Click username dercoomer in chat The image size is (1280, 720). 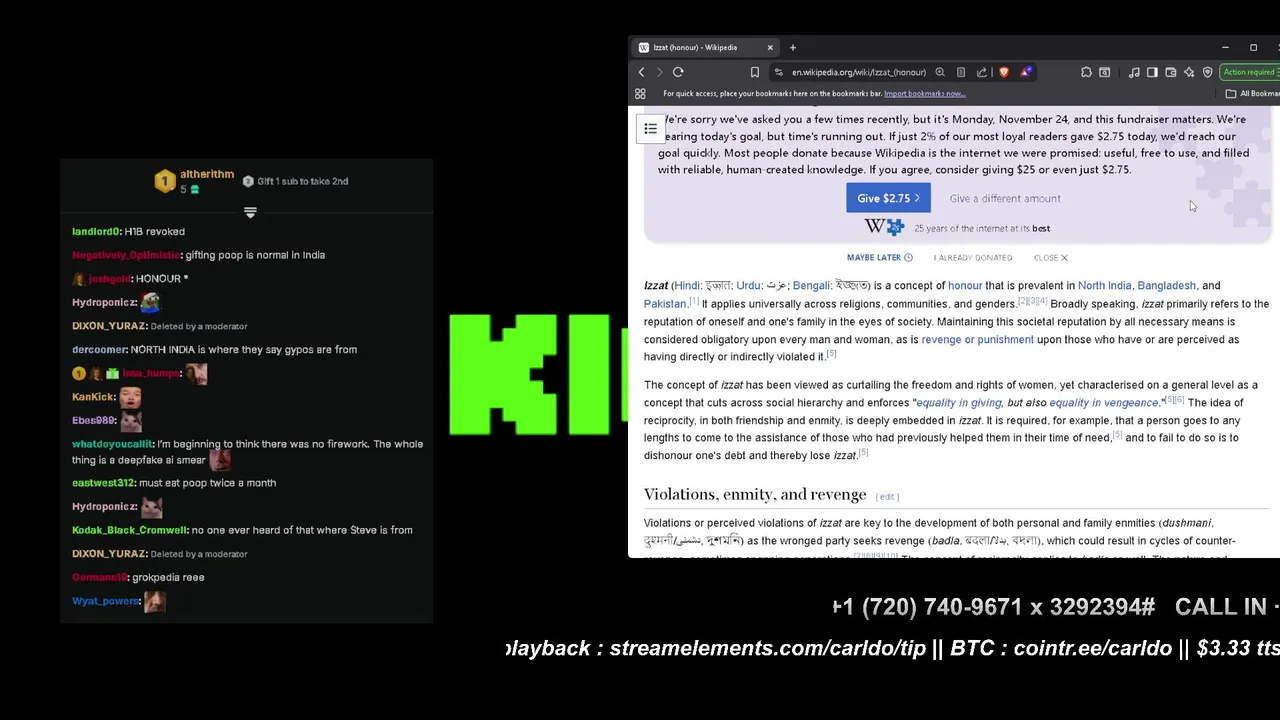99,350
